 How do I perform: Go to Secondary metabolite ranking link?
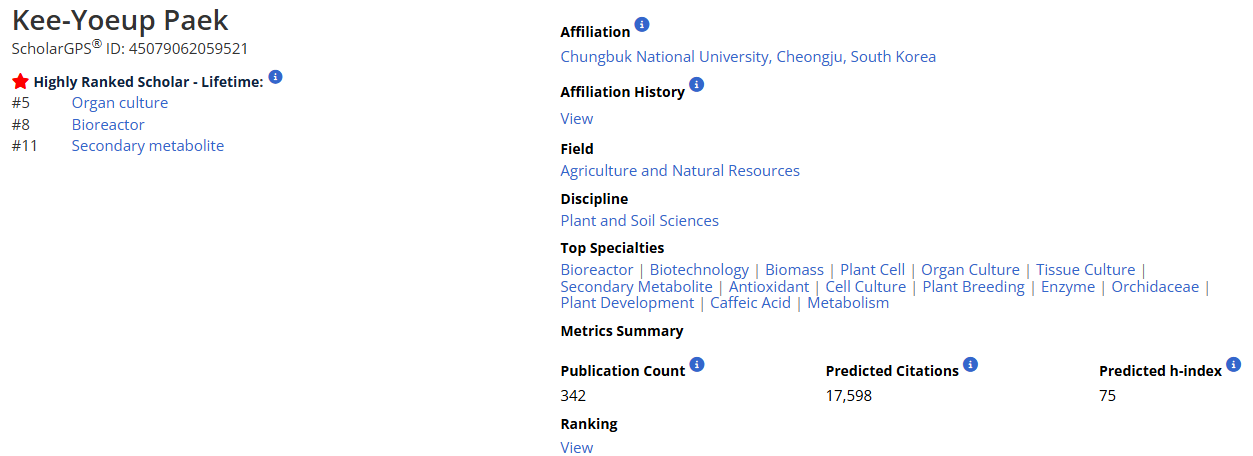[148, 146]
